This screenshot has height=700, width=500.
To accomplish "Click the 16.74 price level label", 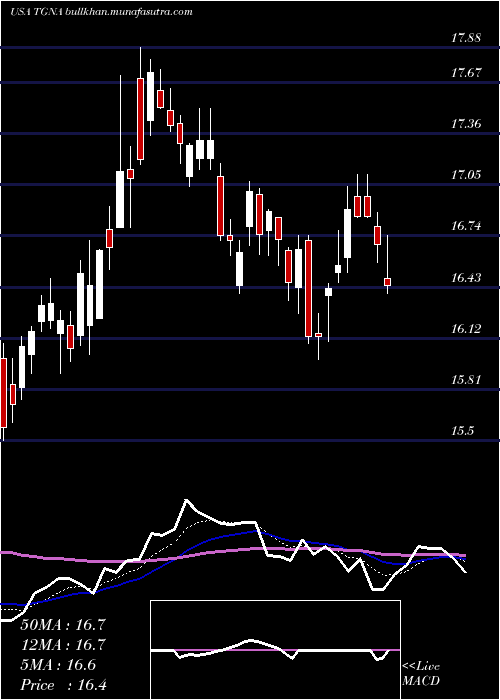I will tap(466, 226).
